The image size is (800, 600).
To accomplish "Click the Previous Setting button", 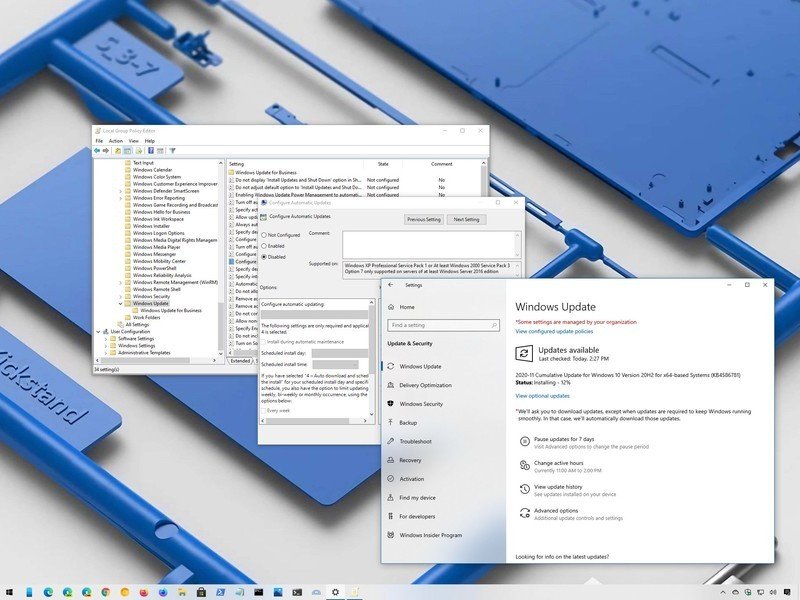I will [423, 219].
